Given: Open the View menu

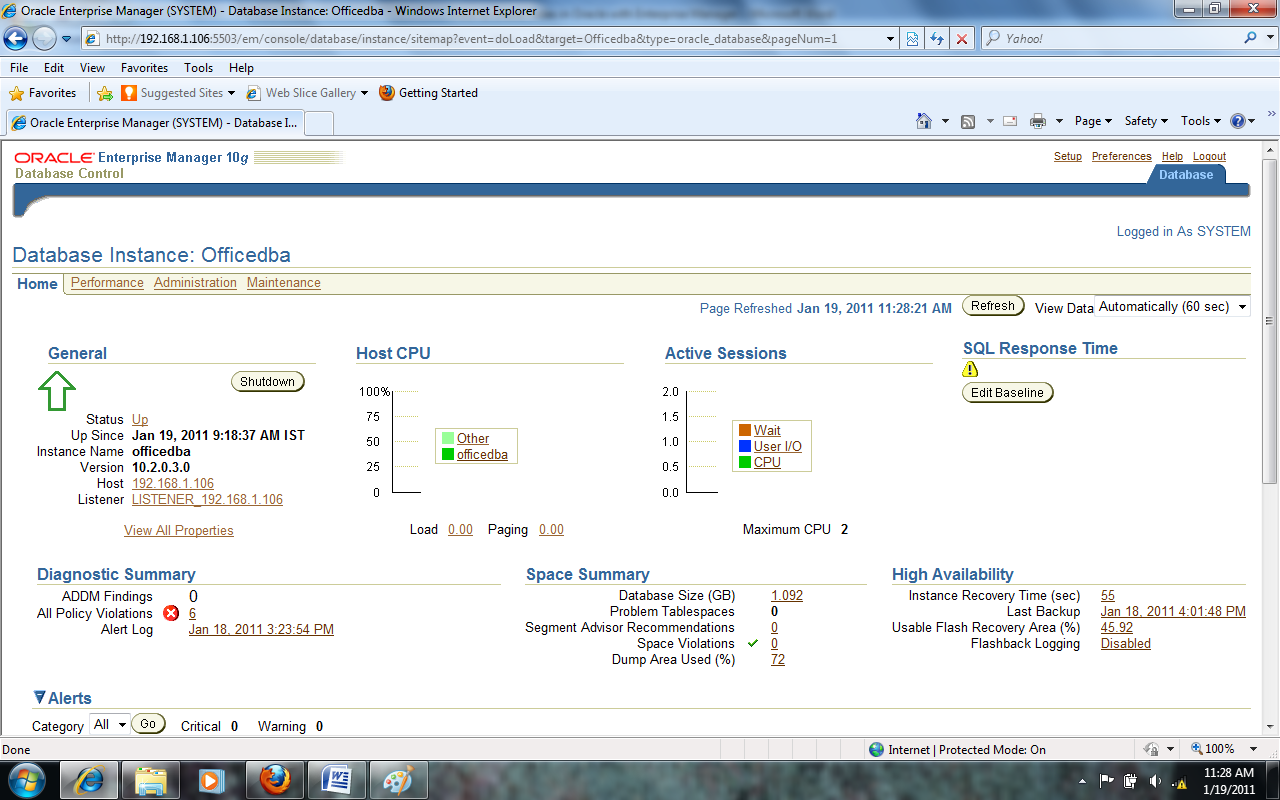Looking at the screenshot, I should coord(92,68).
